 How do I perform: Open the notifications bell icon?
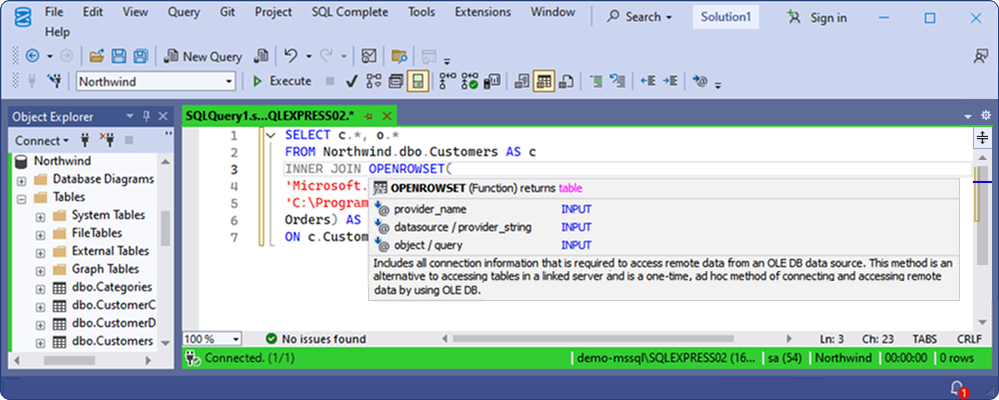(x=958, y=388)
